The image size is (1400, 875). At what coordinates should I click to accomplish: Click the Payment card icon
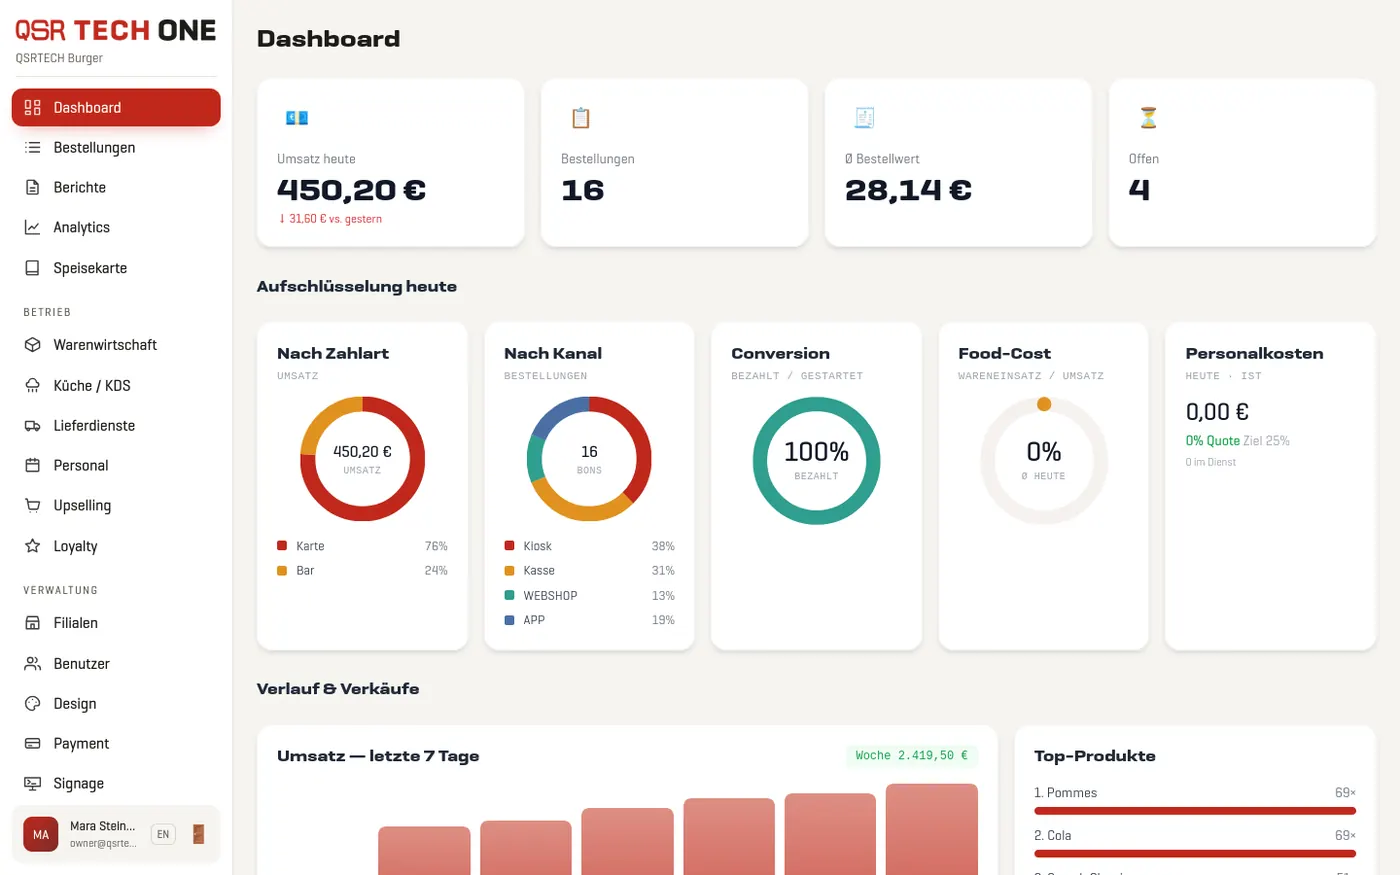[33, 744]
